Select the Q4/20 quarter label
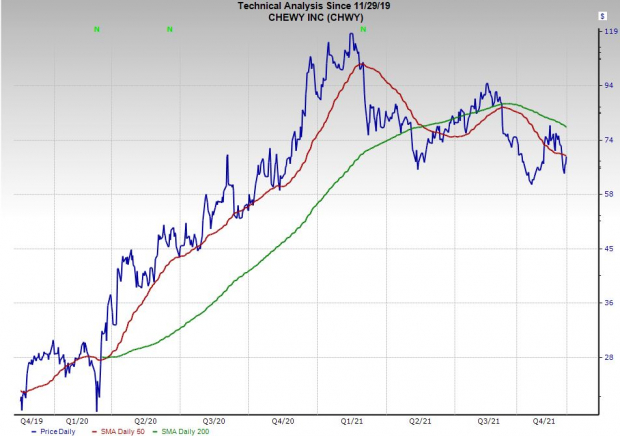This screenshot has width=620, height=436. 283,421
